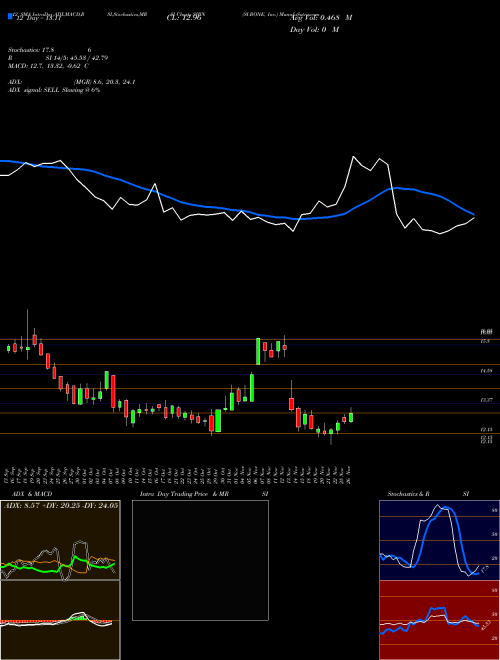500x660 pixels.
Task: Click the 14.38 price axis label
Action: [486, 371]
